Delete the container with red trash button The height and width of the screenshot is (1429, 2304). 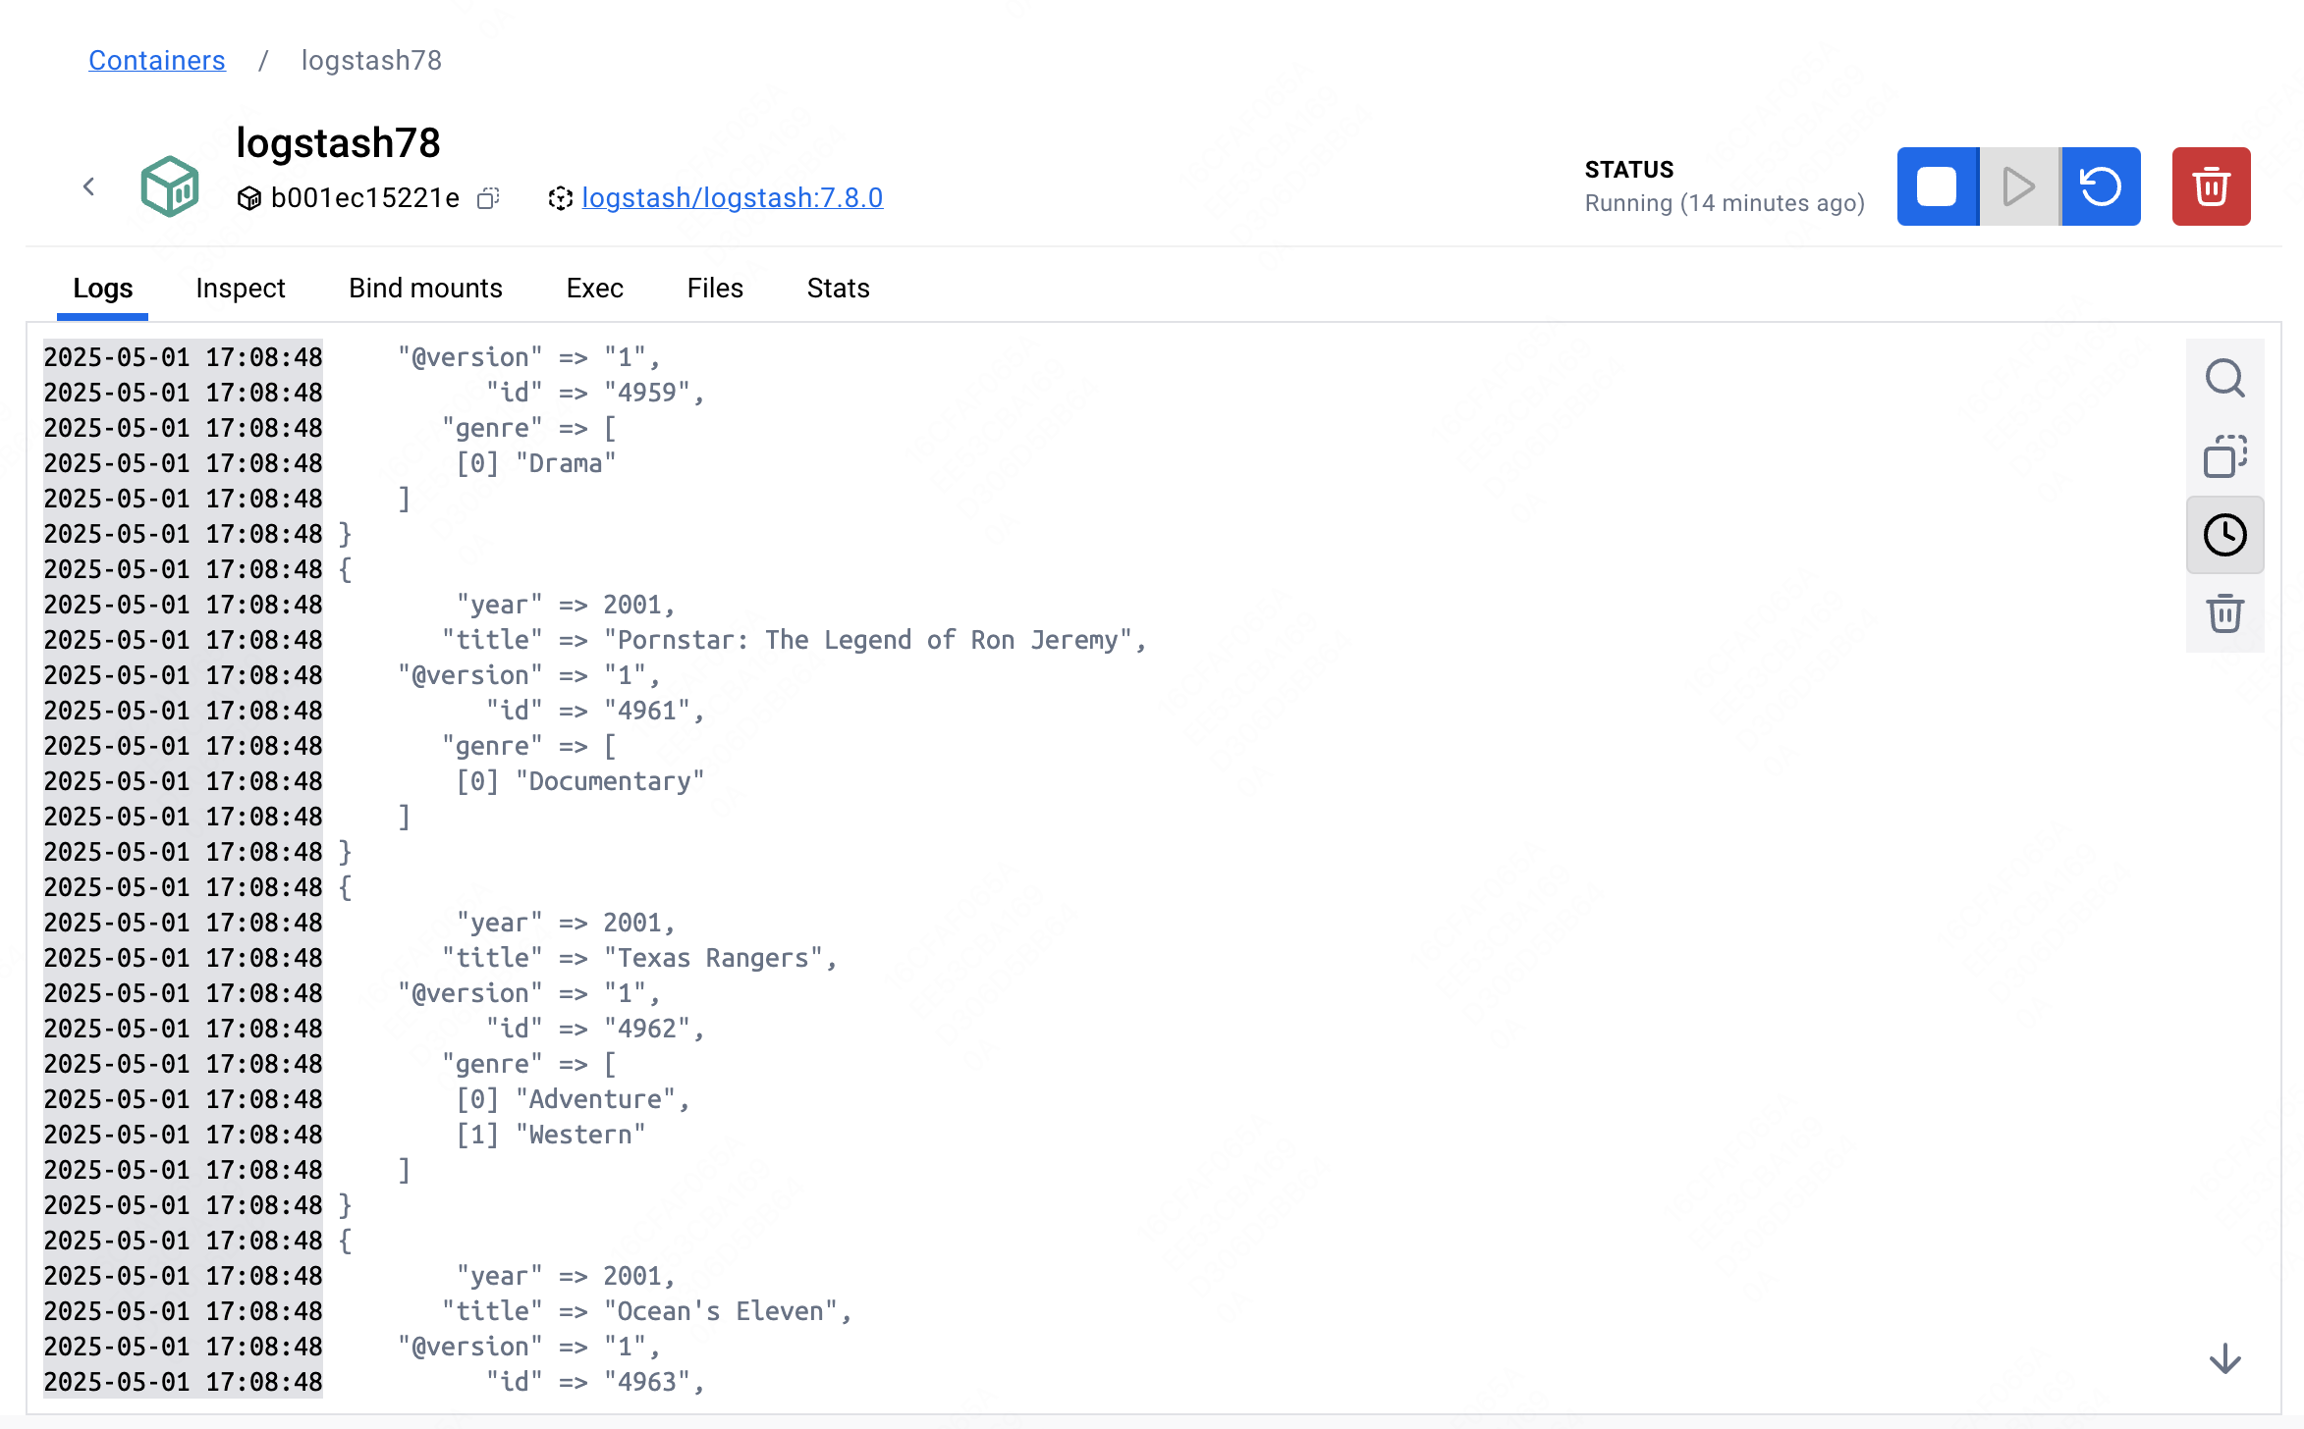[2210, 187]
